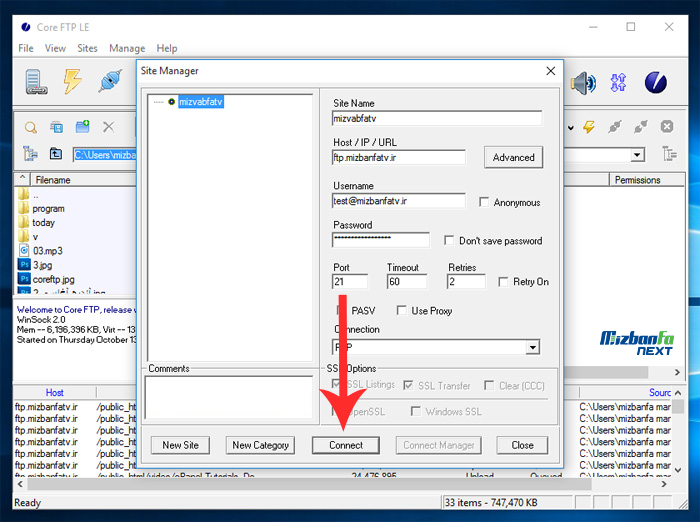Click the Host / IP / URL field

[x=399, y=158]
